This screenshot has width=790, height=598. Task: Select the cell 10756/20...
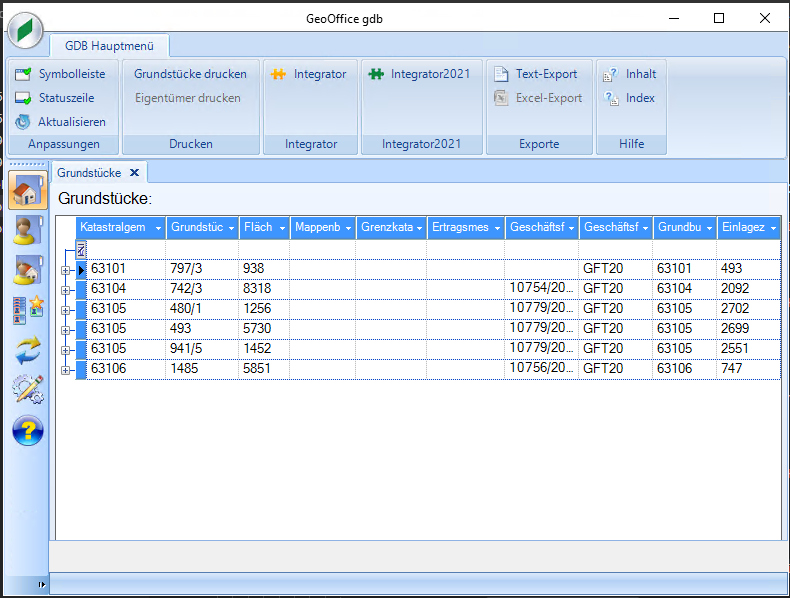coord(542,368)
